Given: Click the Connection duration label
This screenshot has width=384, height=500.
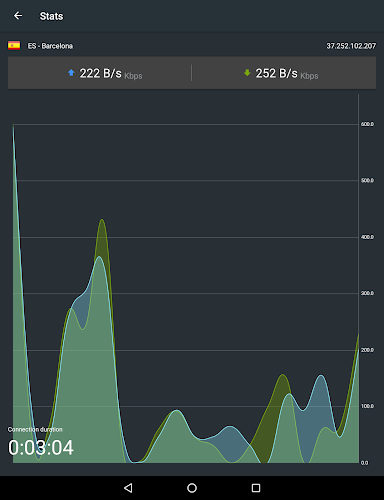Looking at the screenshot, I should pyautogui.click(x=35, y=429).
